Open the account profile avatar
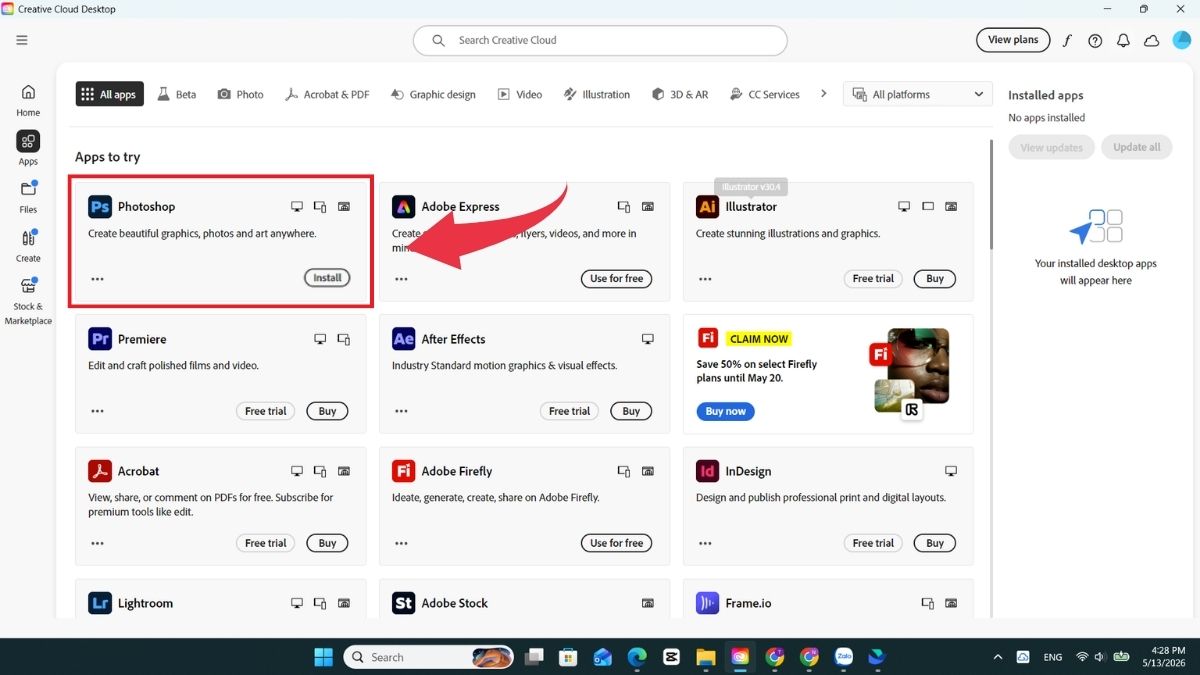Image resolution: width=1200 pixels, height=675 pixels. point(1180,40)
